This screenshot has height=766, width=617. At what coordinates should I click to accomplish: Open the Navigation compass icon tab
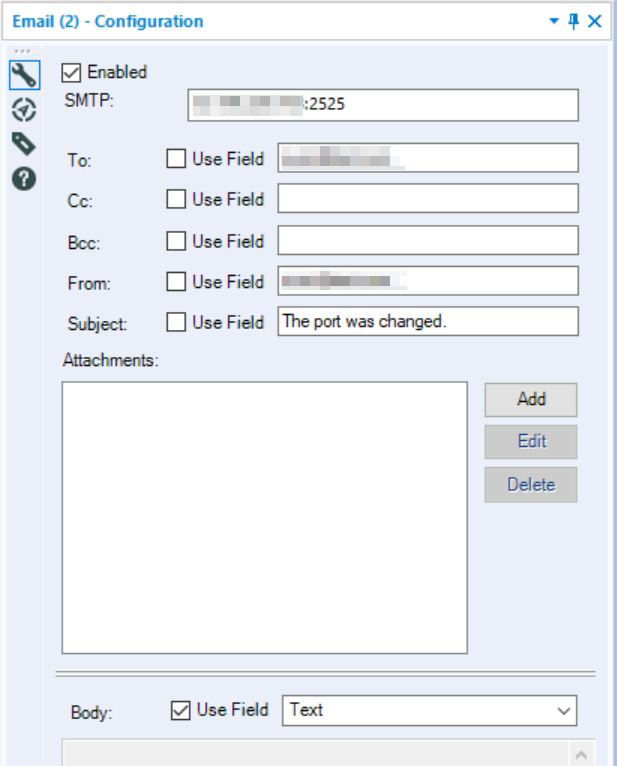[24, 109]
